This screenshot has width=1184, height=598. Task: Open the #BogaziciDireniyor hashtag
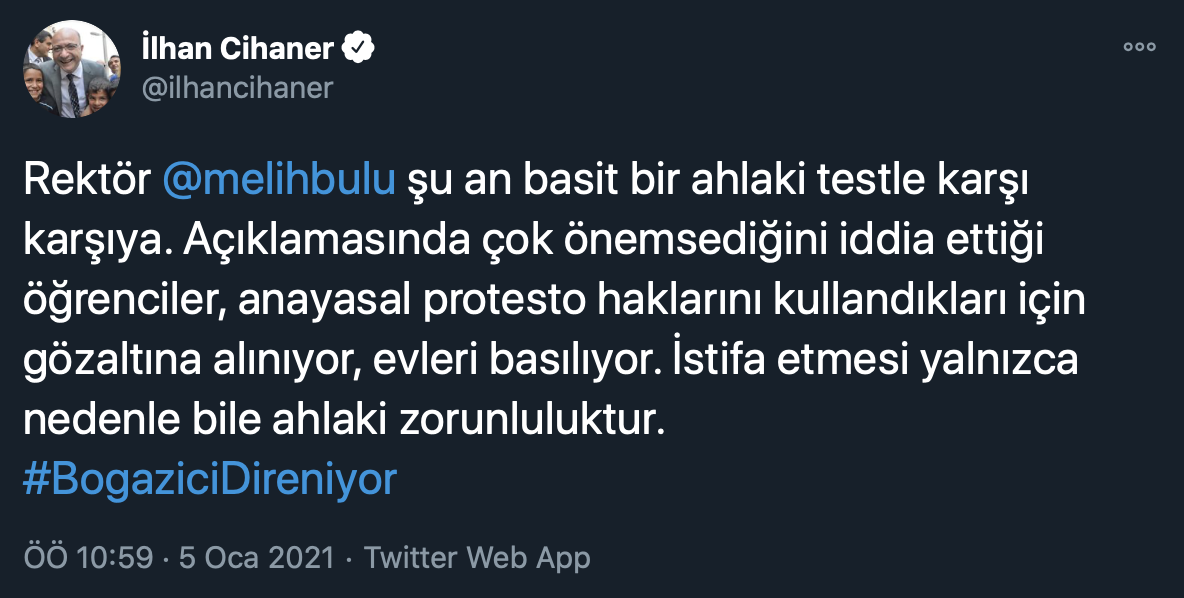coord(209,479)
